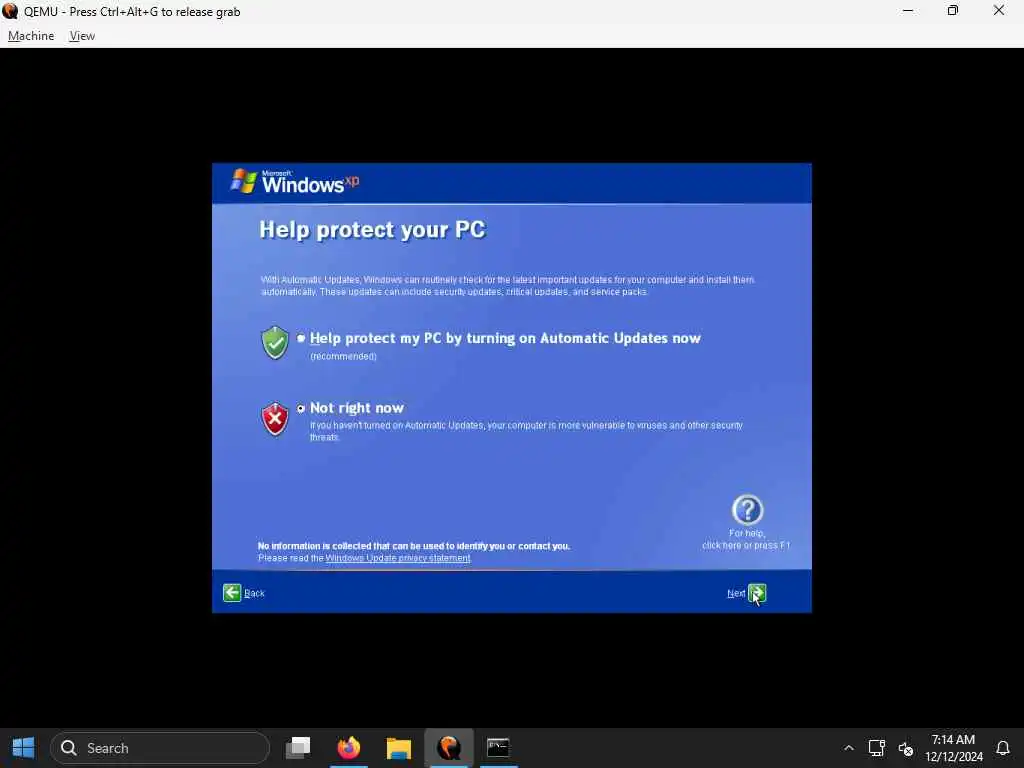The width and height of the screenshot is (1024, 768).
Task: Open the notifications bell icon
Action: click(1003, 748)
